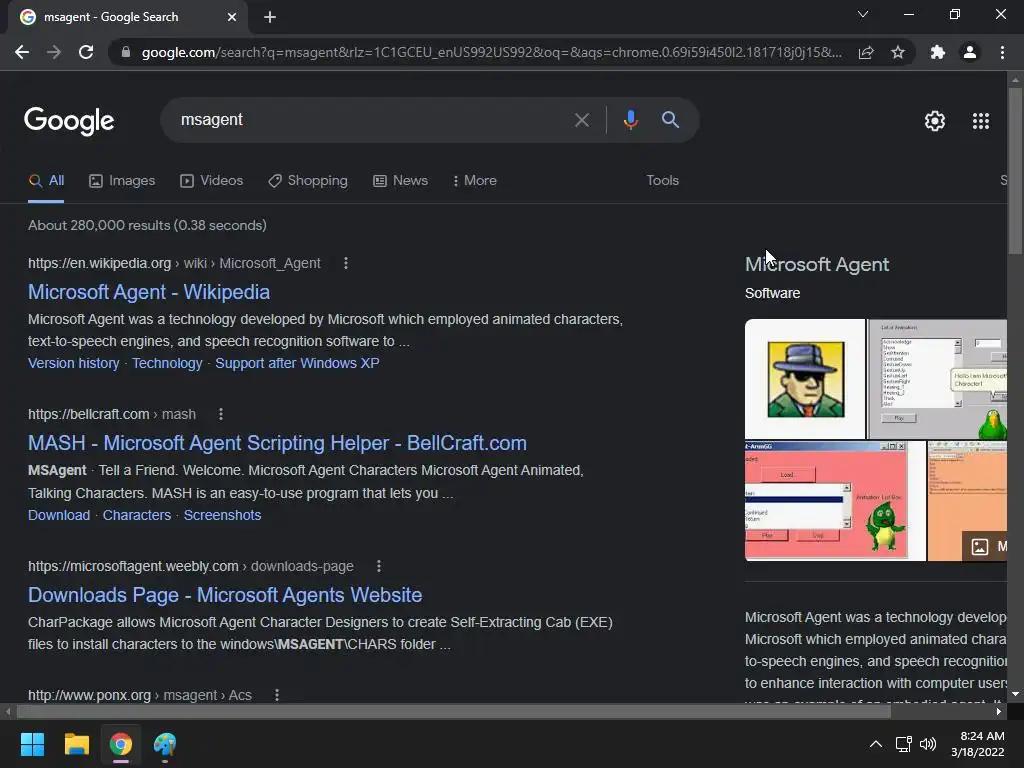Open File Explorer from taskbar

76,744
